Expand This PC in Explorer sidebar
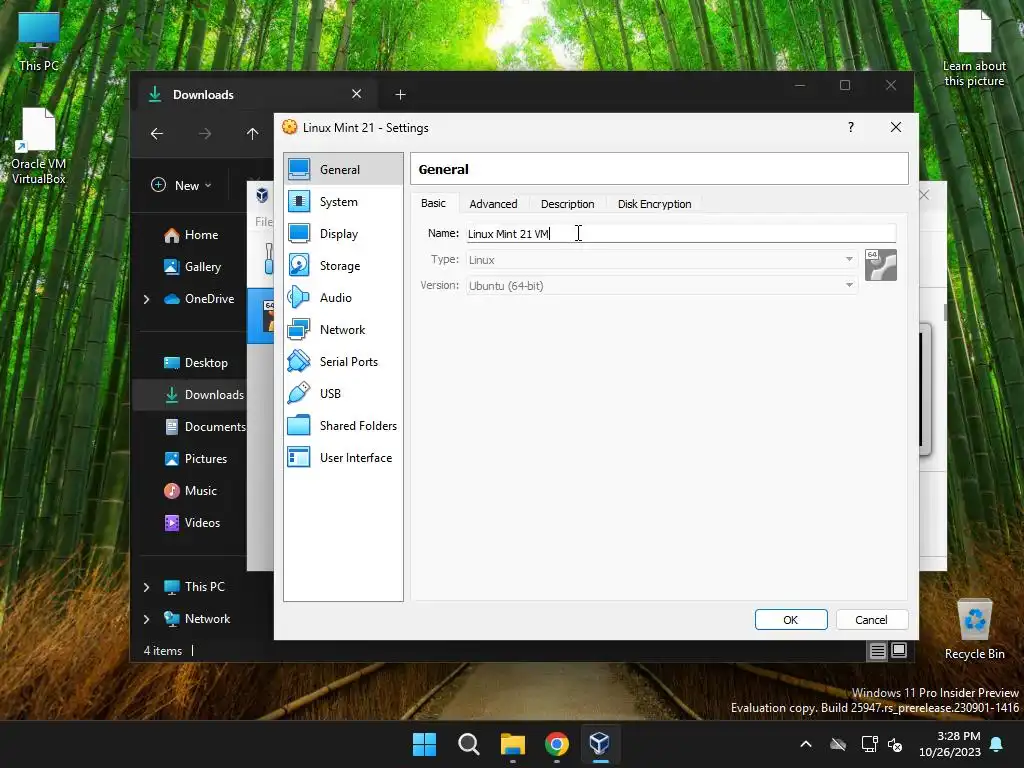Screen dimensions: 1024x768 click(146, 587)
